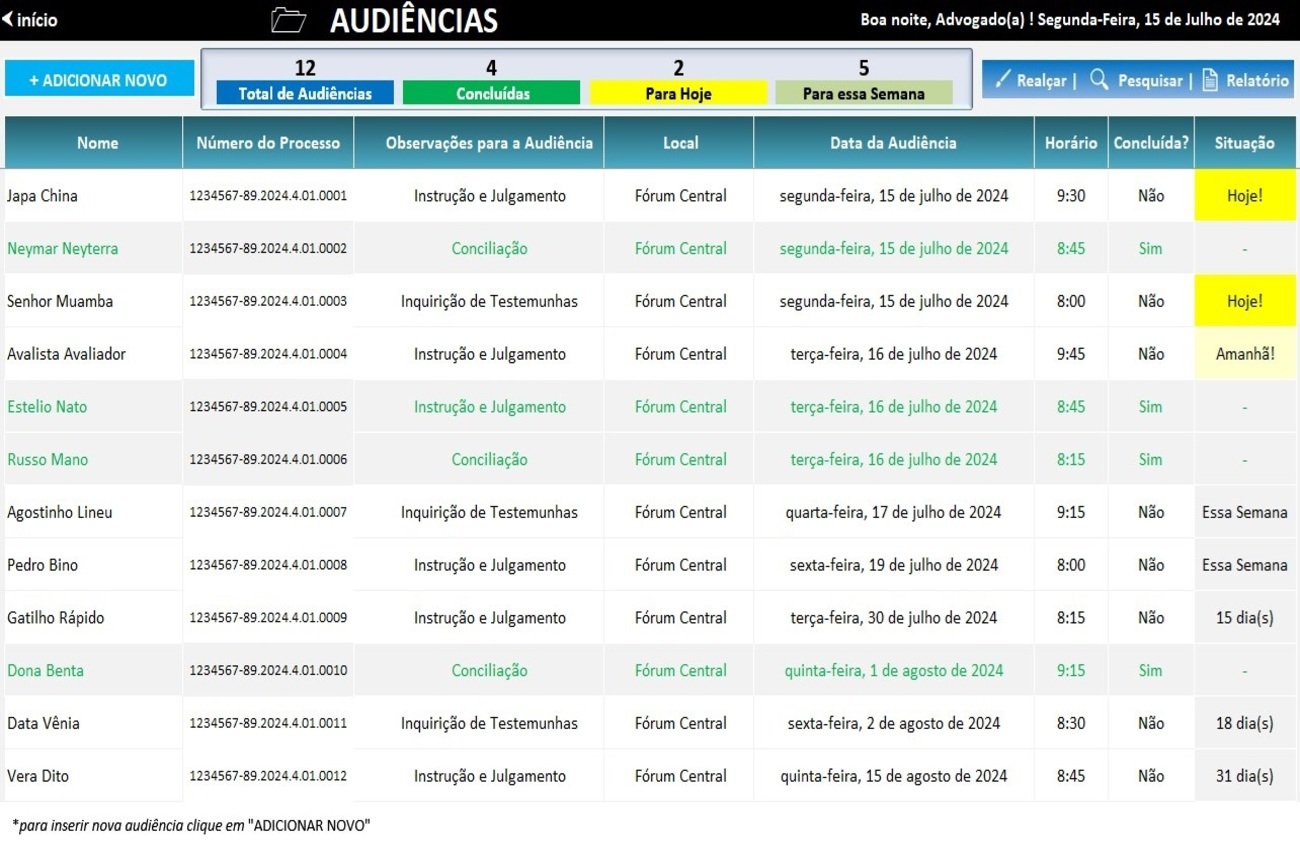Click the Horário cell for Pedro Bino
The width and height of the screenshot is (1300, 850).
1070,565
